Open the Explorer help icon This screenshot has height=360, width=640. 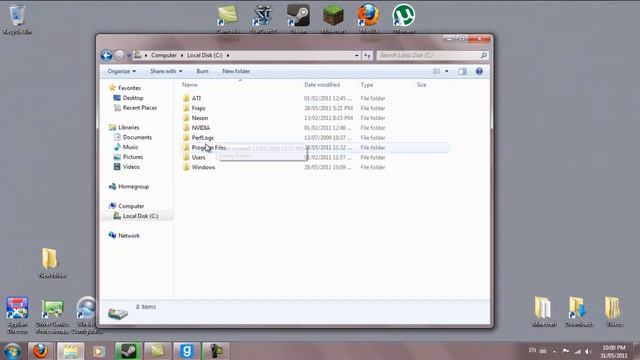point(479,71)
